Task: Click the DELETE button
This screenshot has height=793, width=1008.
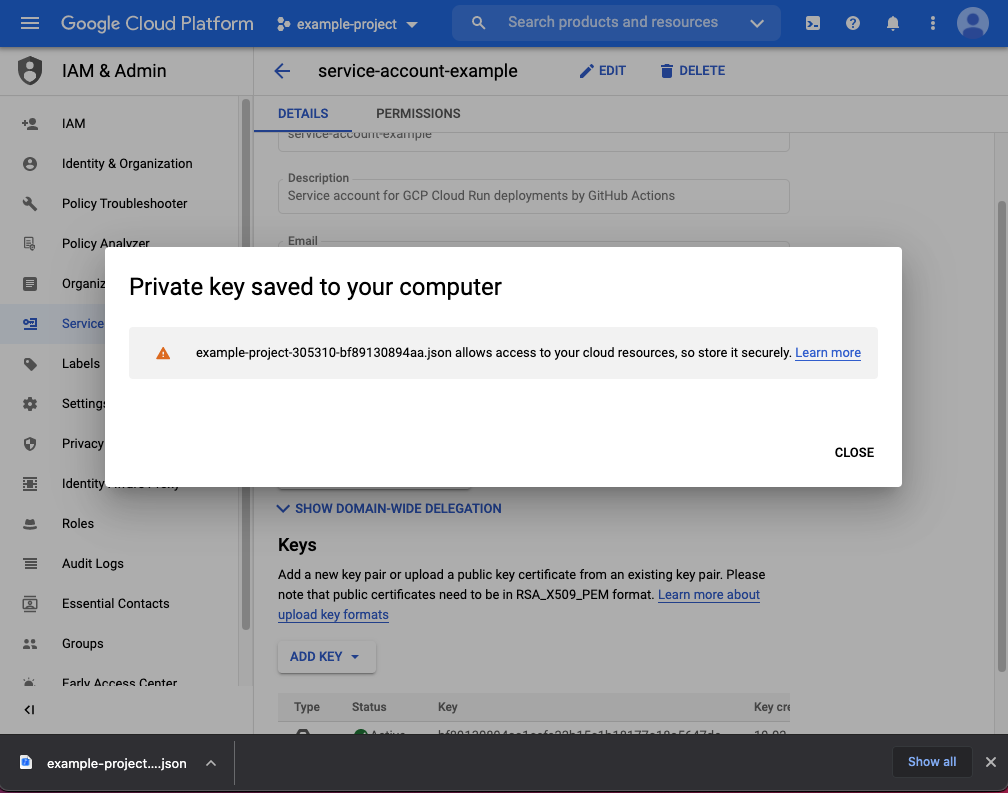Action: coord(692,71)
